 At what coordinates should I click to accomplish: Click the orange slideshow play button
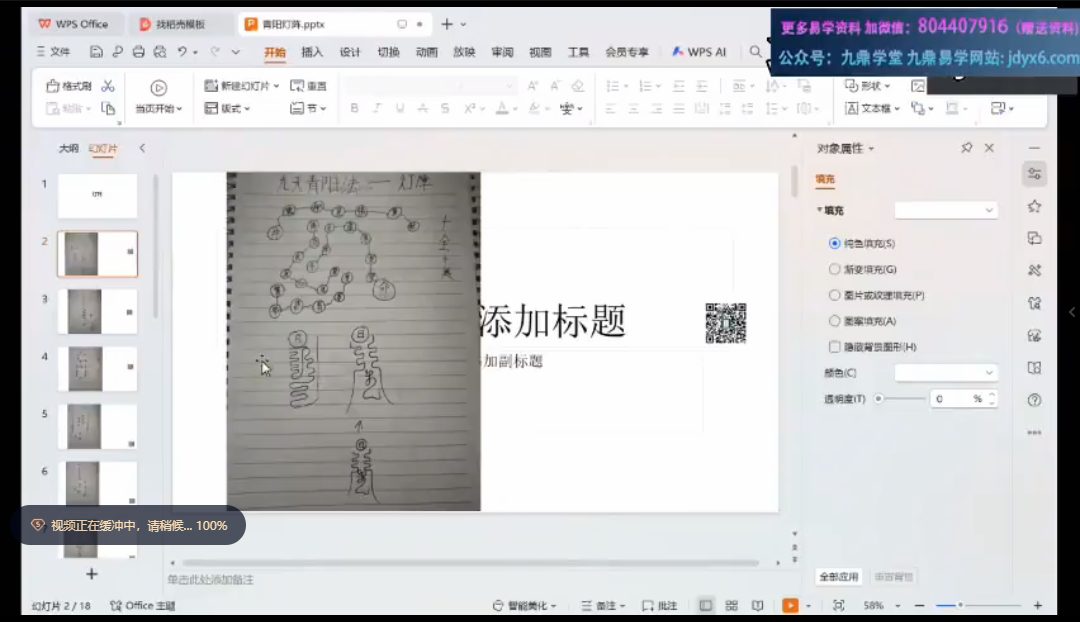click(x=790, y=606)
